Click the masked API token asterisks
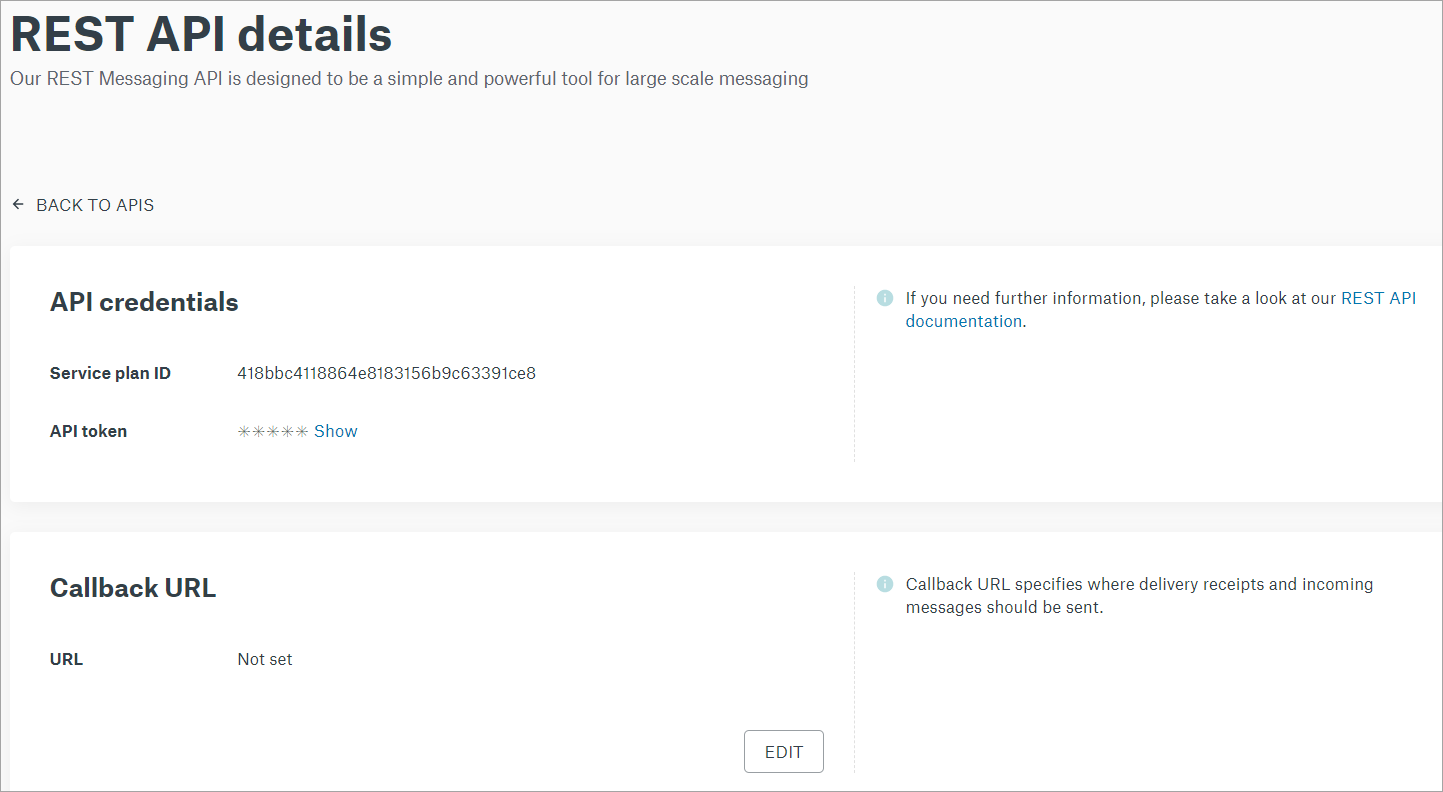The width and height of the screenshot is (1443, 792). pos(273,431)
